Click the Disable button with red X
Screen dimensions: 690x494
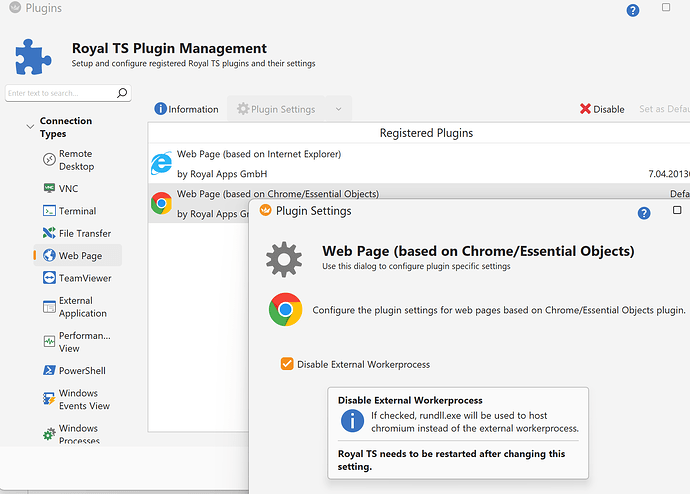(602, 109)
